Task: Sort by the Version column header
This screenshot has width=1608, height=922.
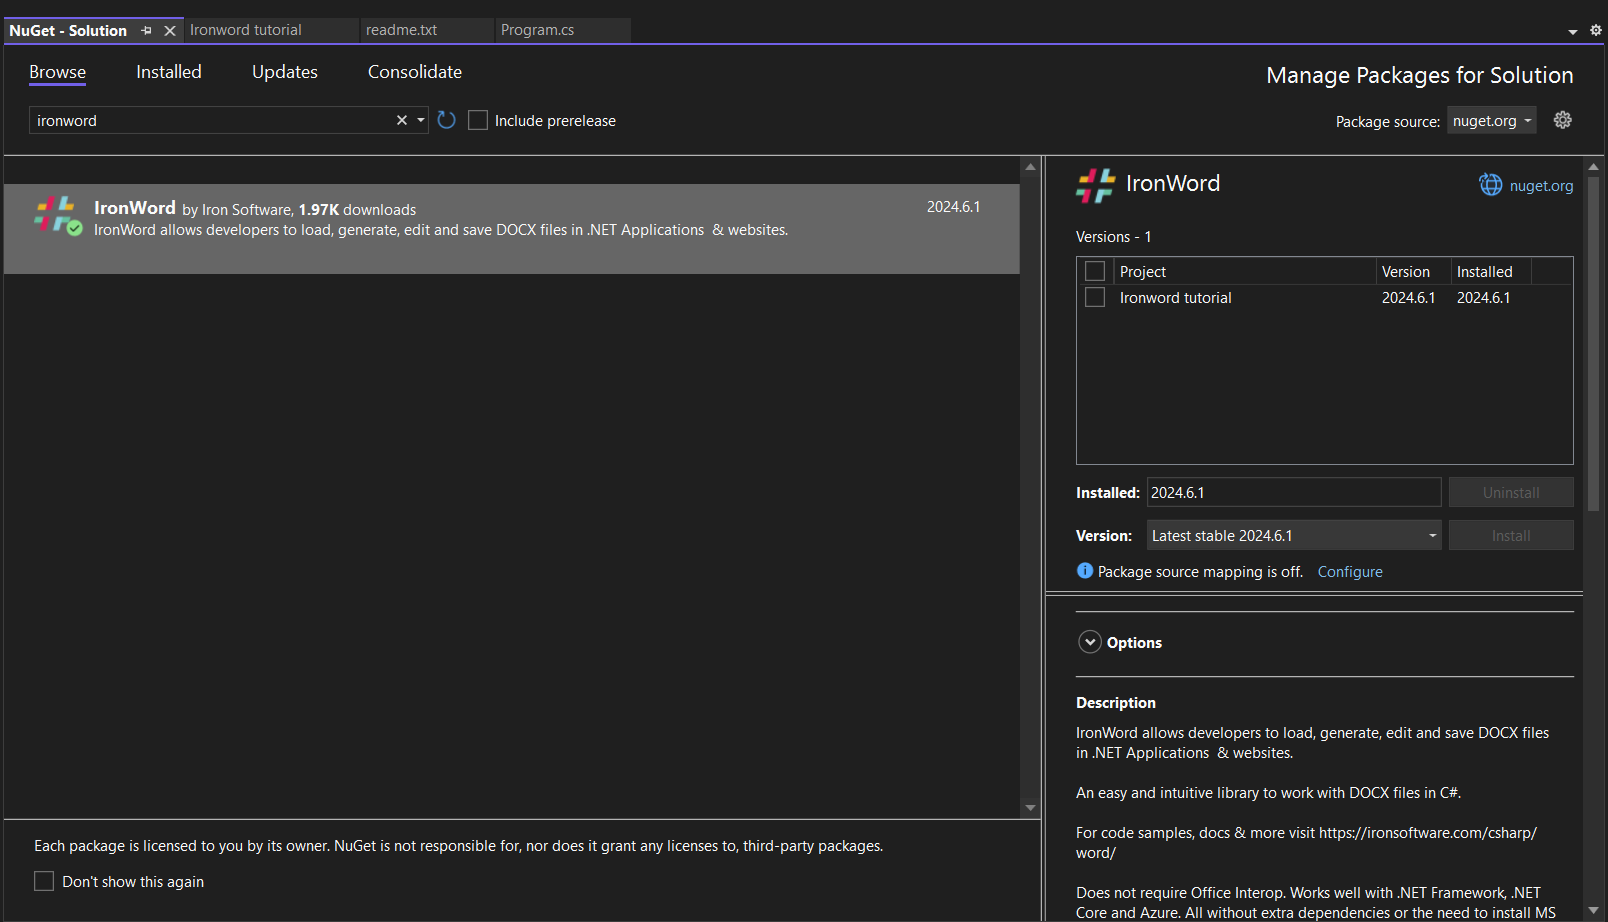Action: (1413, 271)
